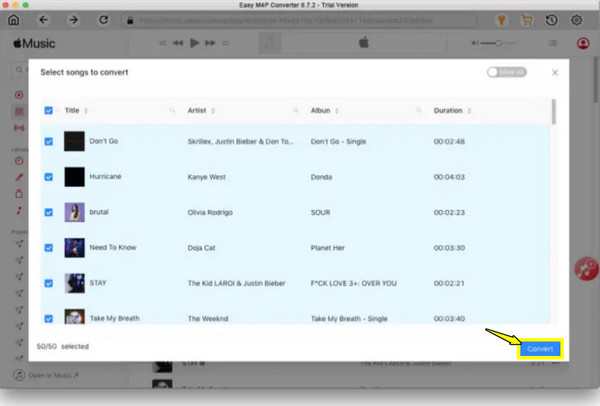Open the Radio sidebar icon

(x=19, y=128)
